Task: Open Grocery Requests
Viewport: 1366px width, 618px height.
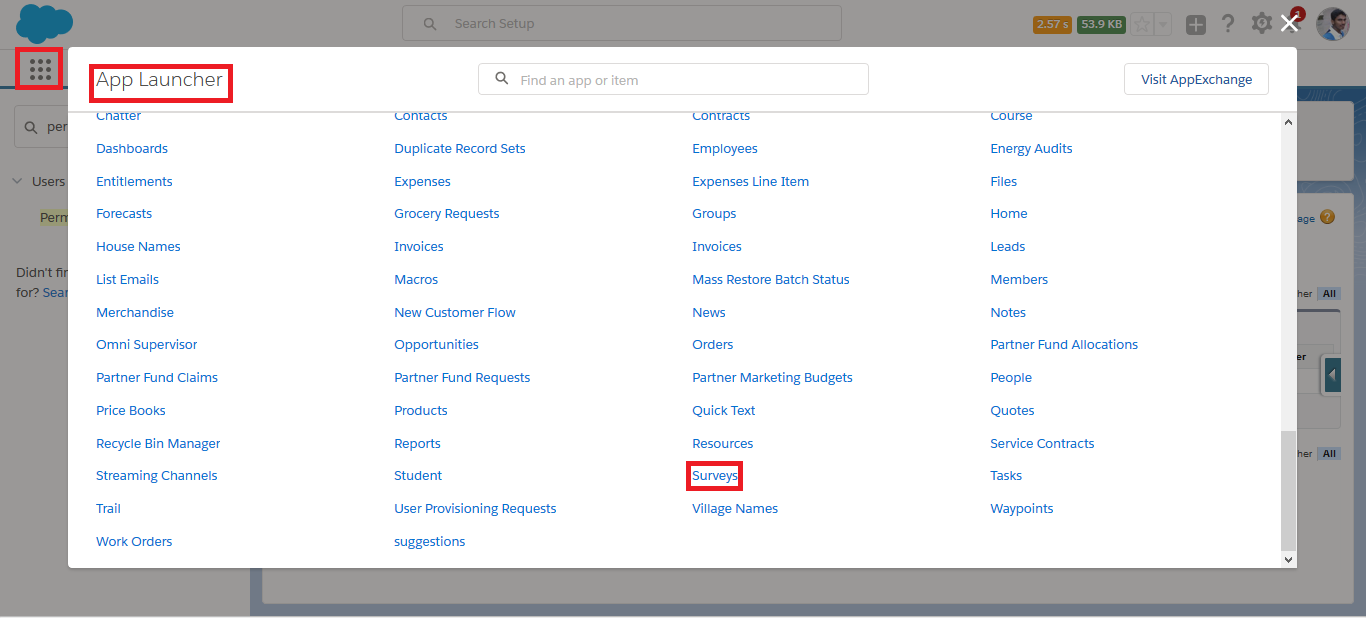Action: pyautogui.click(x=447, y=213)
